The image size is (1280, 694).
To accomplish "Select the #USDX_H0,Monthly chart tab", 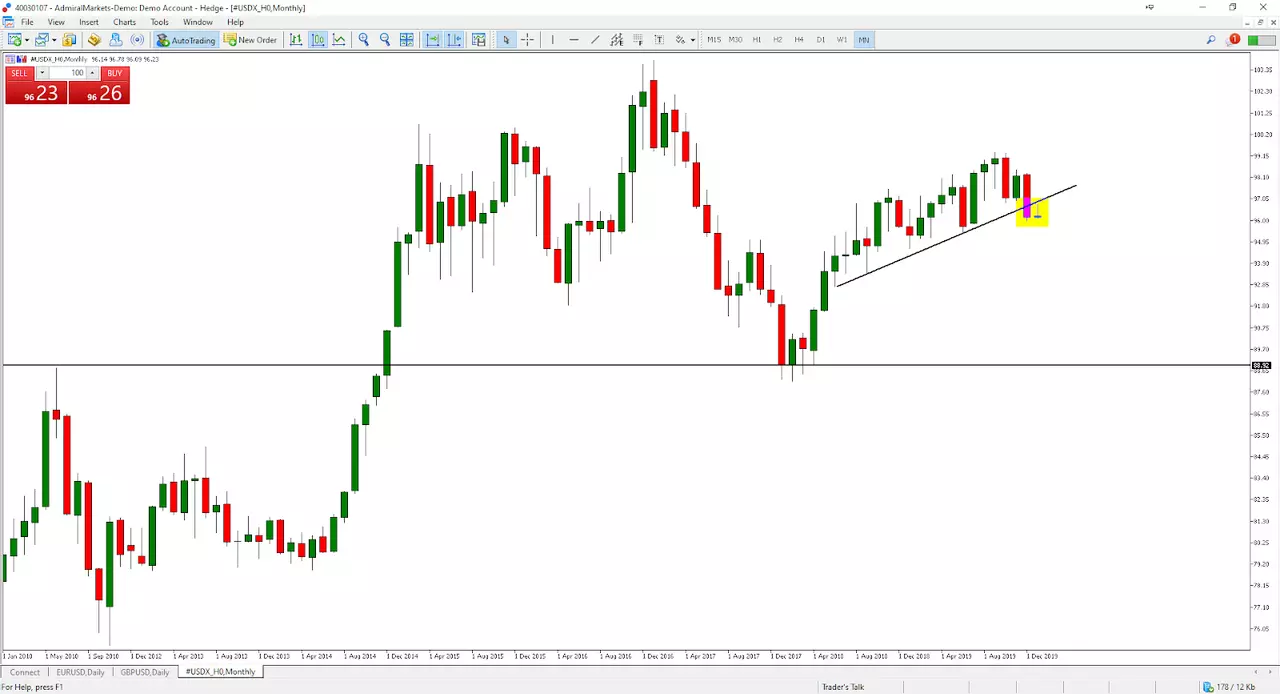I will [x=220, y=672].
